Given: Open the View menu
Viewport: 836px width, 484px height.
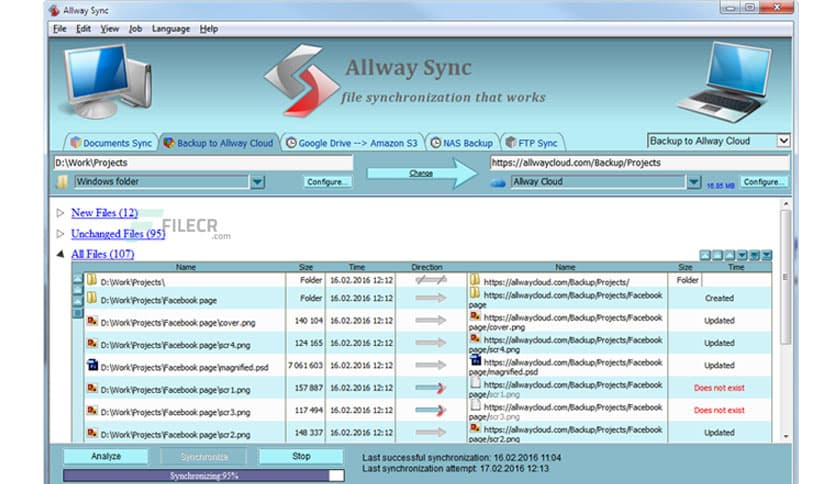Looking at the screenshot, I should (109, 29).
